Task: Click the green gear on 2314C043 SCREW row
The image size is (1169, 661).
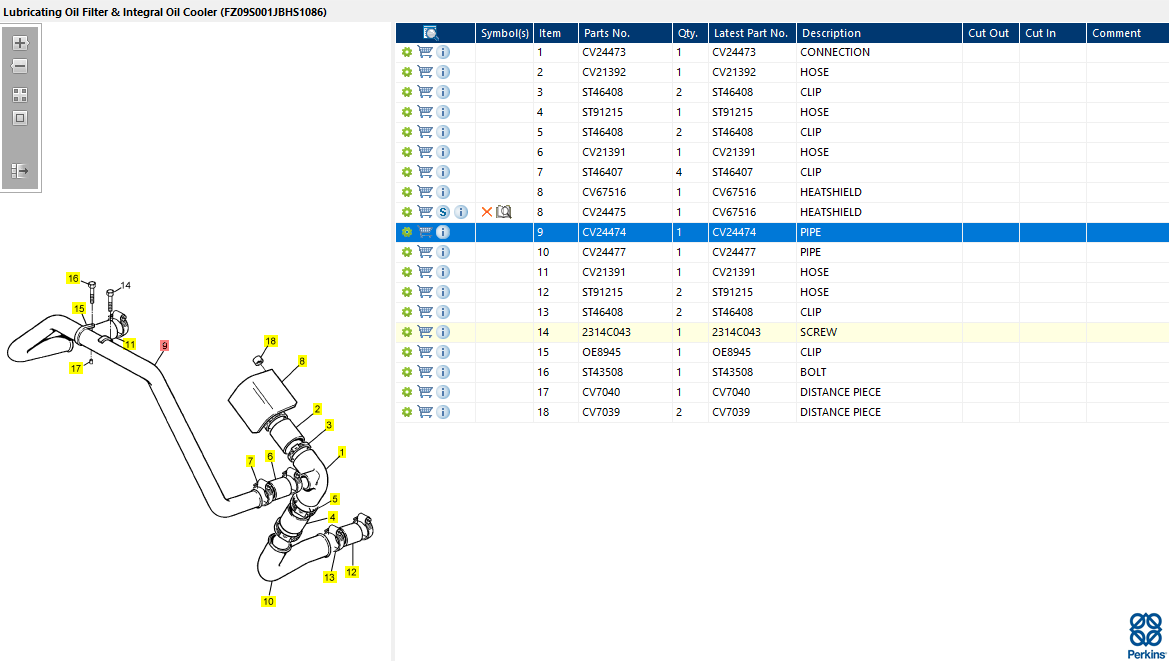Action: [406, 332]
